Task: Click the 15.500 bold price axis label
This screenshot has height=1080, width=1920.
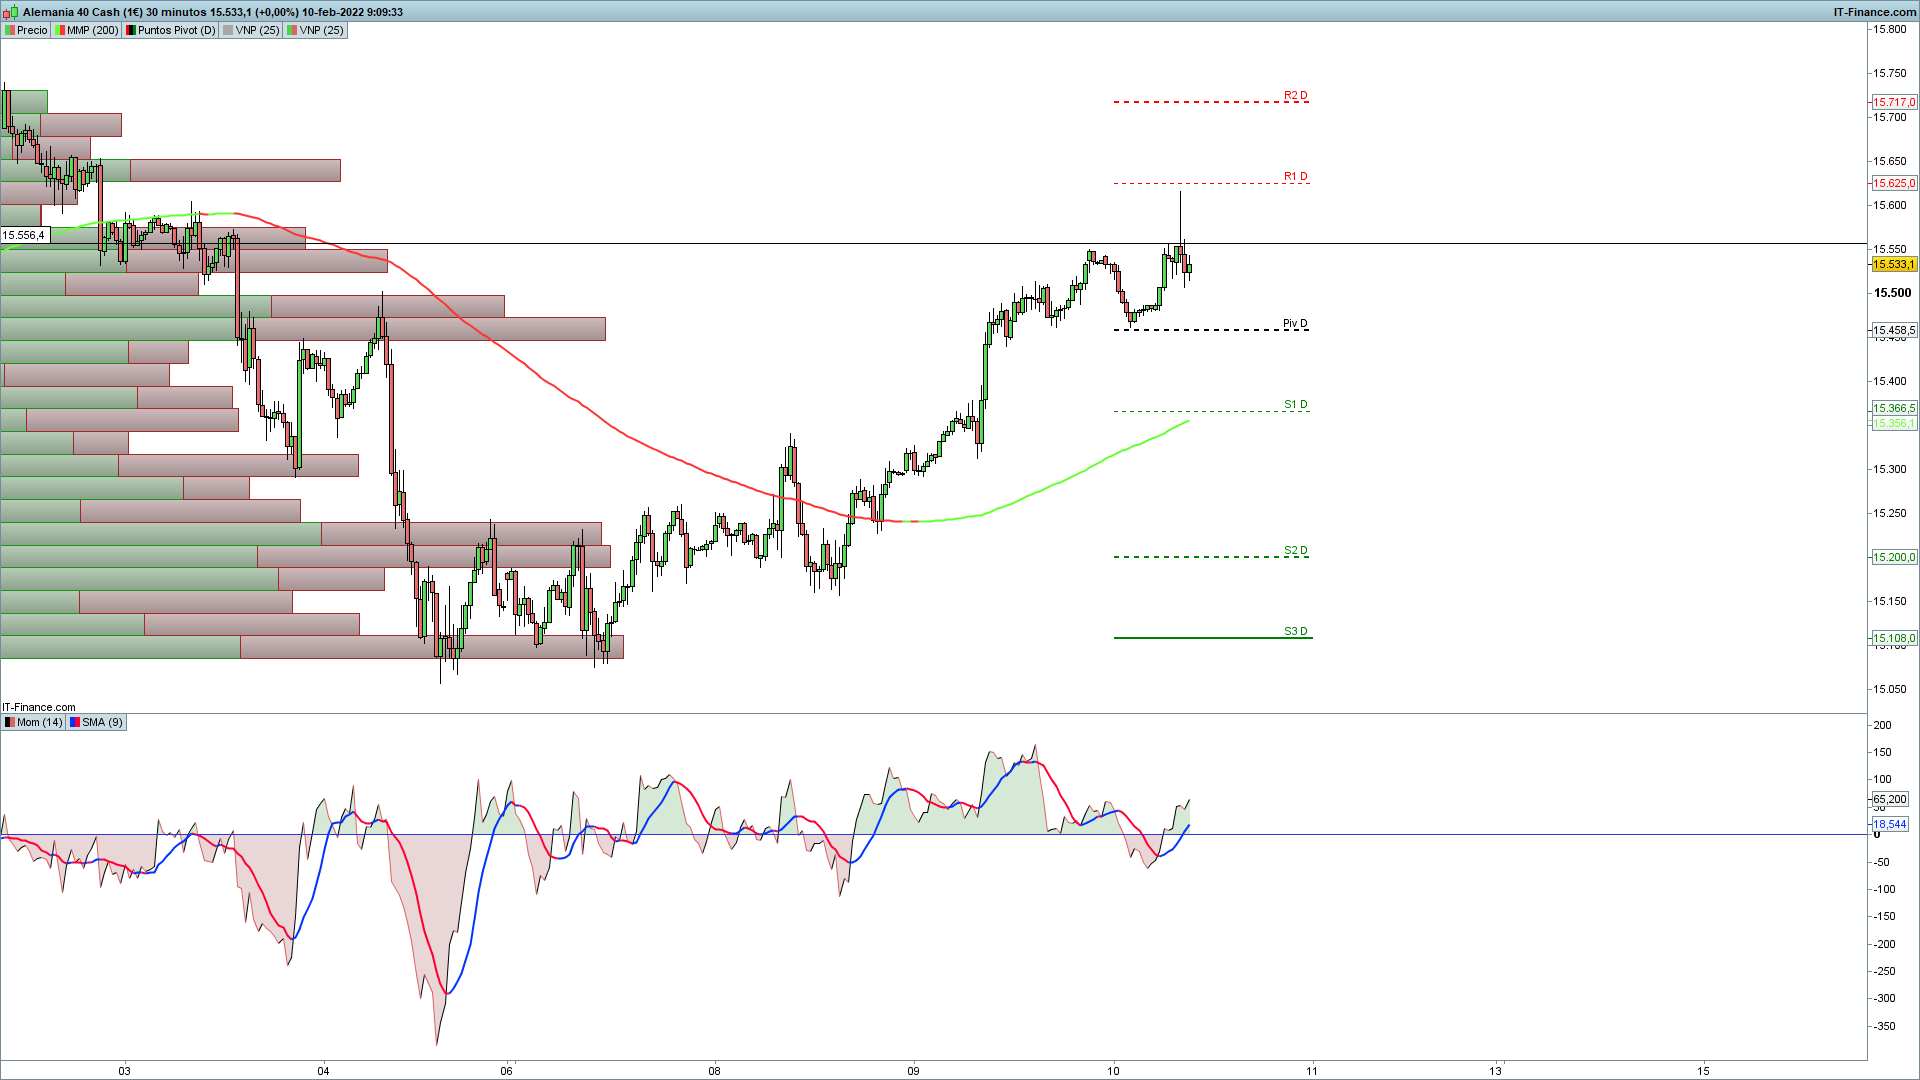Action: point(1892,293)
